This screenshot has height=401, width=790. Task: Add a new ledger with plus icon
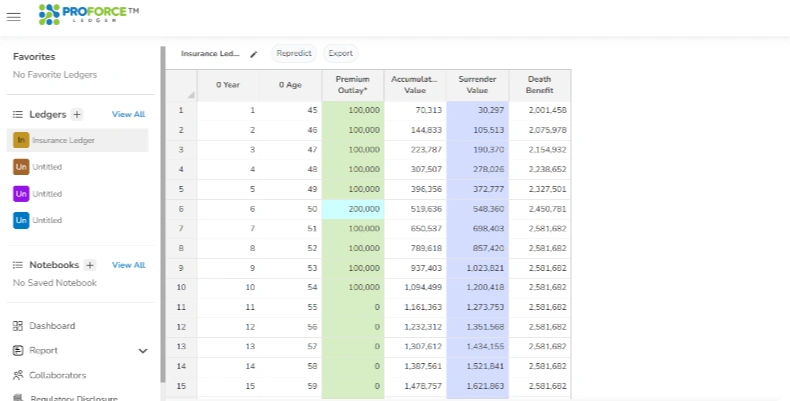[x=77, y=114]
